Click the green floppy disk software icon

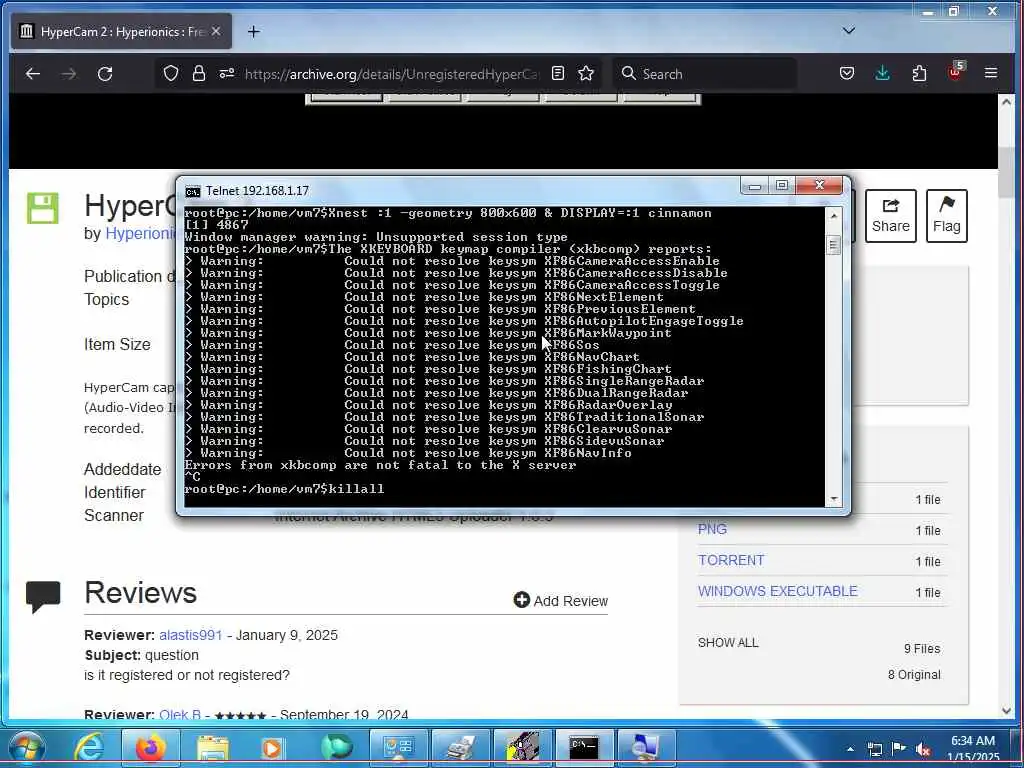click(x=42, y=208)
